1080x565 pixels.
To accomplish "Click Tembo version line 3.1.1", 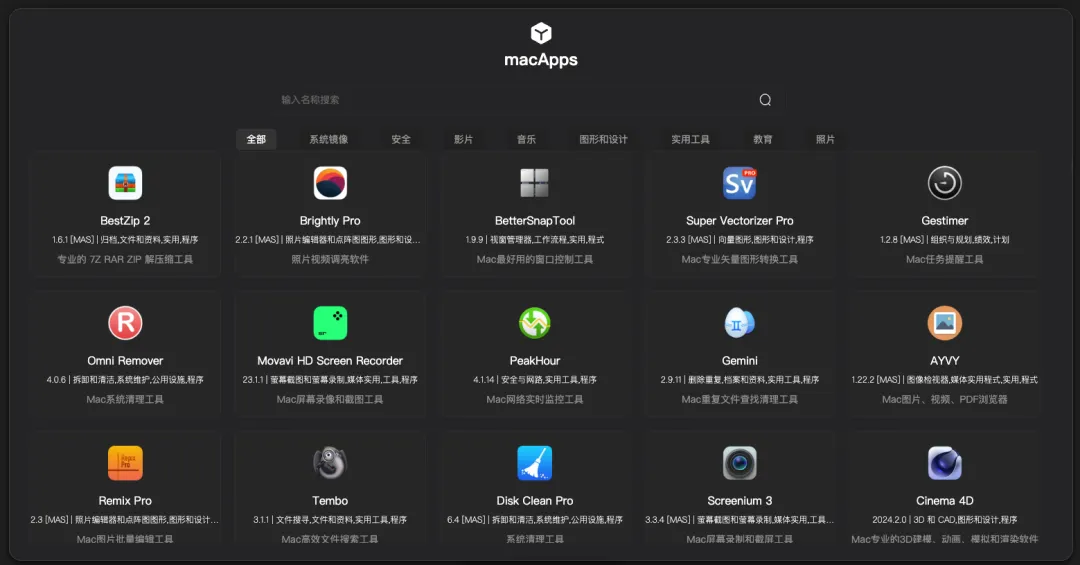I will (330, 520).
